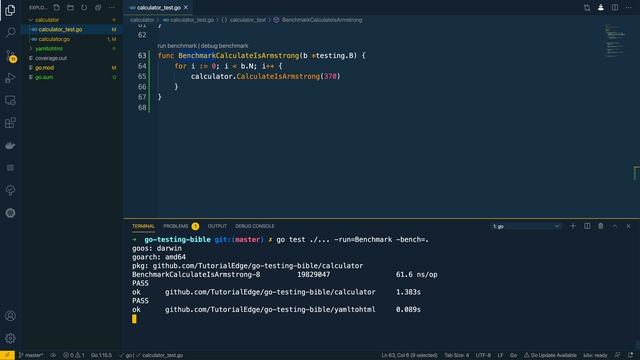Switch to the TERMINAL panel tab
Image resolution: width=640 pixels, height=360 pixels.
click(143, 226)
